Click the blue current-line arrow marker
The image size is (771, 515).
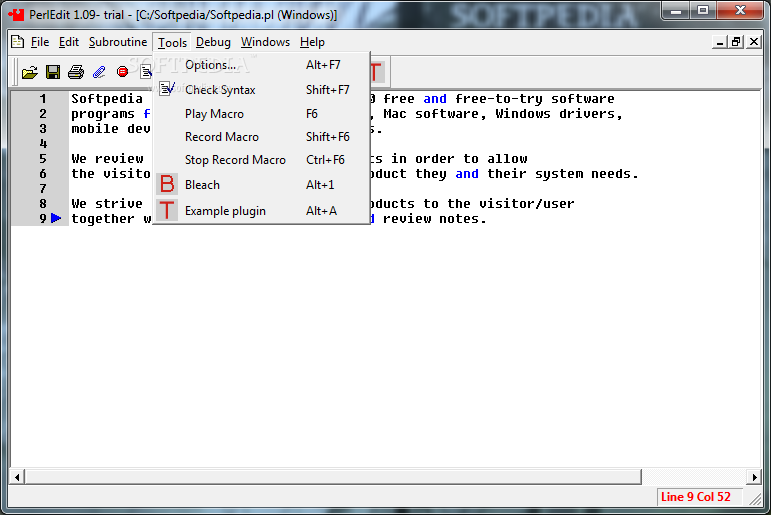pos(56,218)
